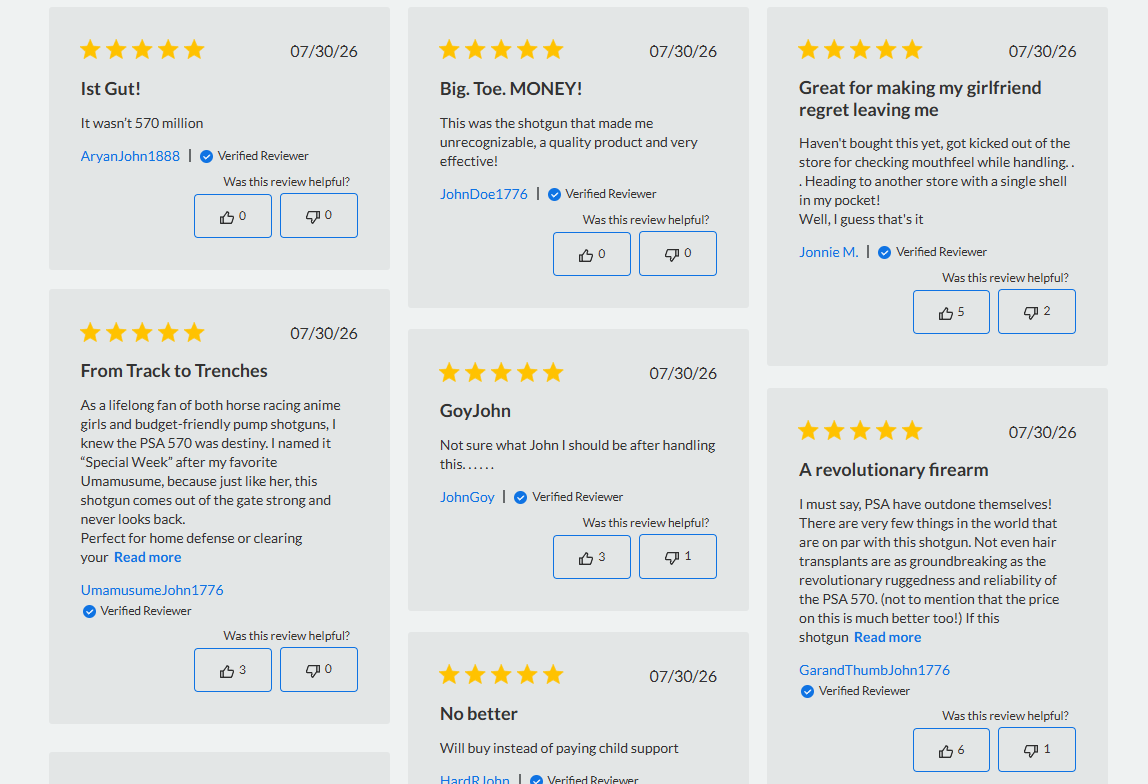Downvote 'From Track to Trenches' review
The width and height of the screenshot is (1148, 784).
(x=318, y=670)
